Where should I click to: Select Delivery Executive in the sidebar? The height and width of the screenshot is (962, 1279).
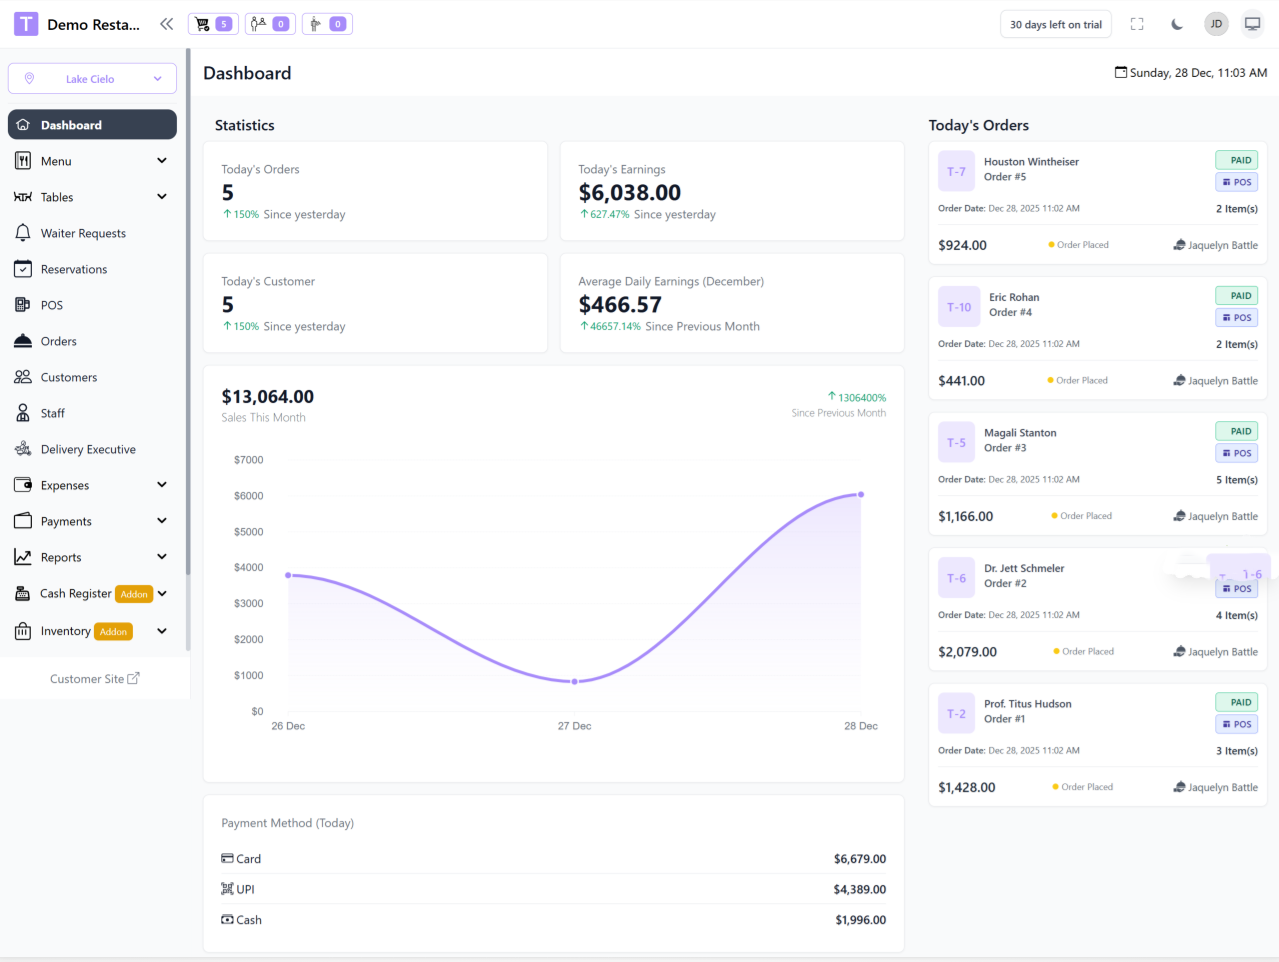point(88,449)
